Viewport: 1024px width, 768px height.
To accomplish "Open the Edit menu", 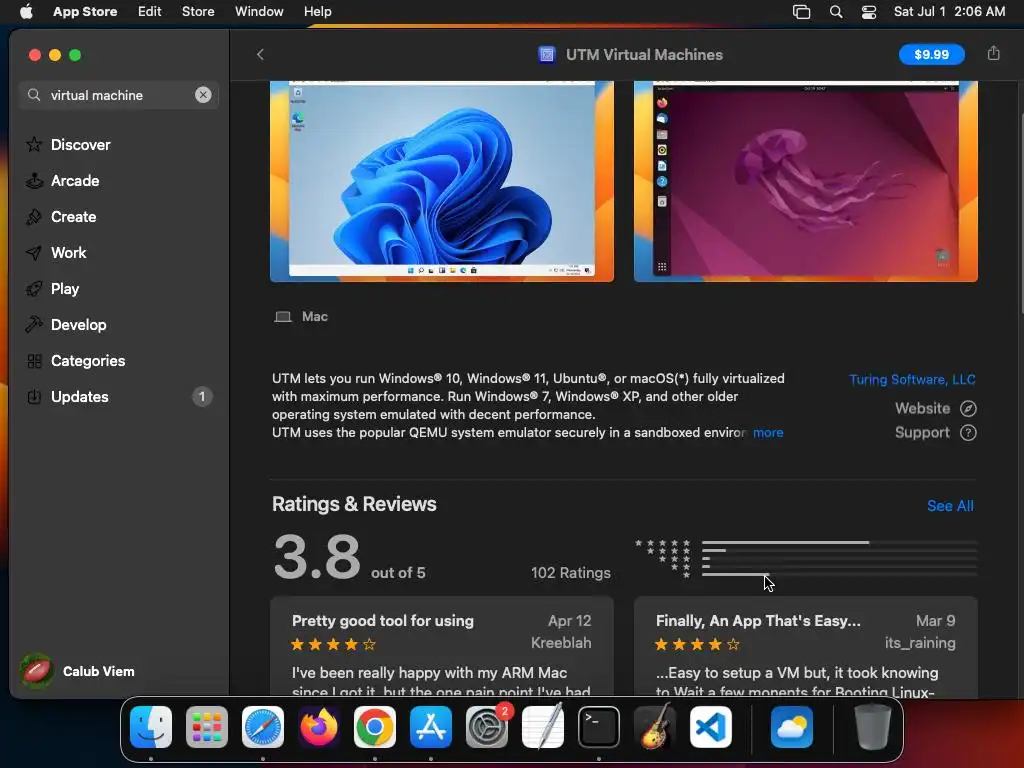I will tap(150, 12).
